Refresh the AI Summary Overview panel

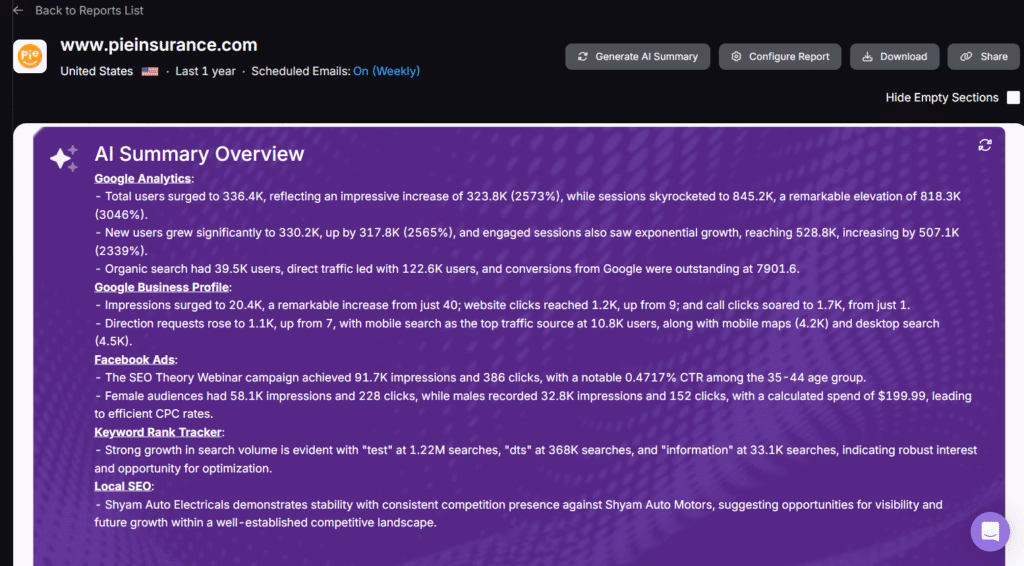(985, 145)
